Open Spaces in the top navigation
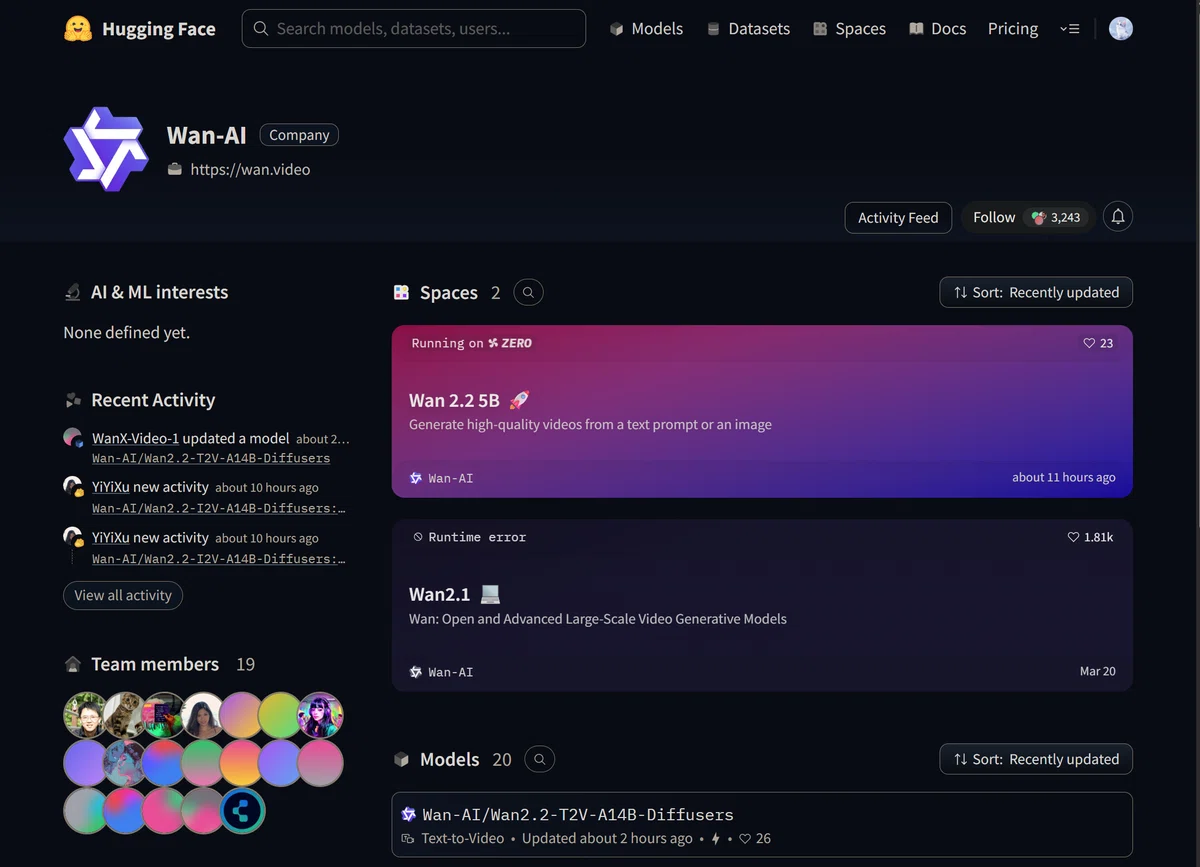This screenshot has width=1200, height=867. tap(849, 29)
